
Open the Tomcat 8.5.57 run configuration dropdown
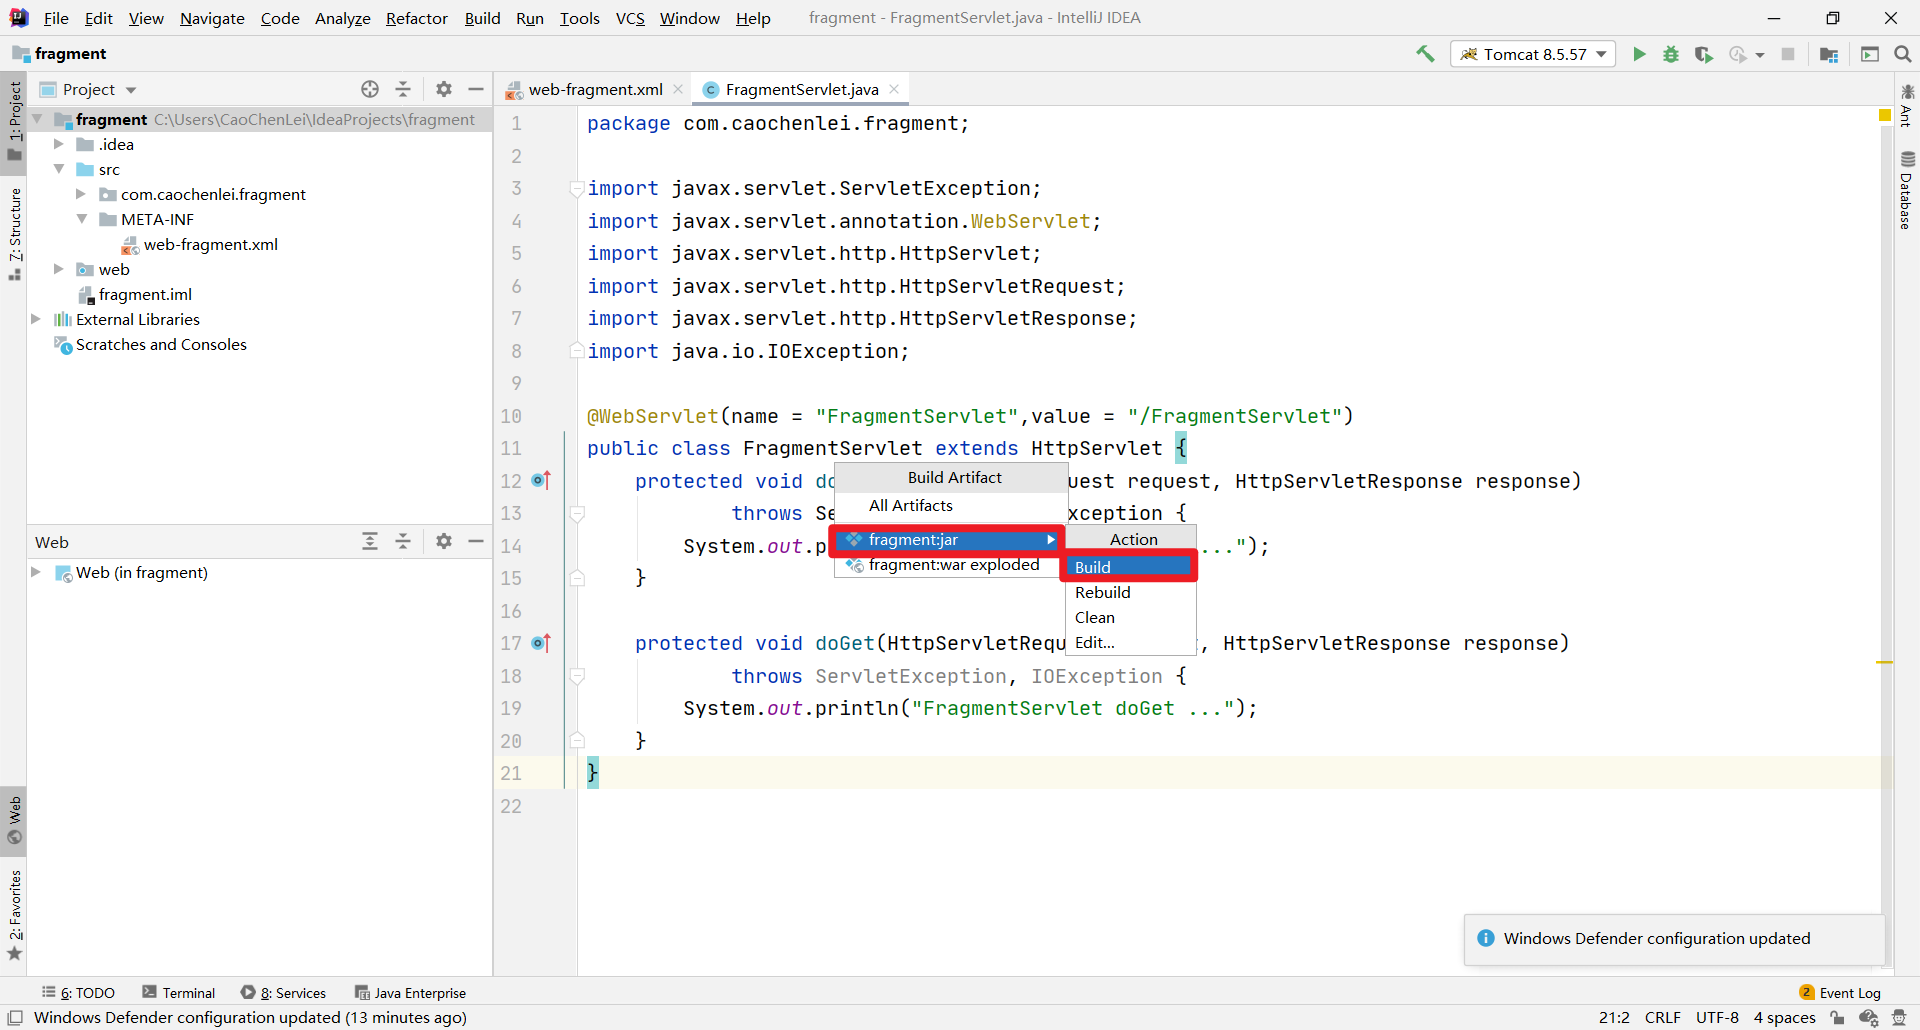point(1535,54)
